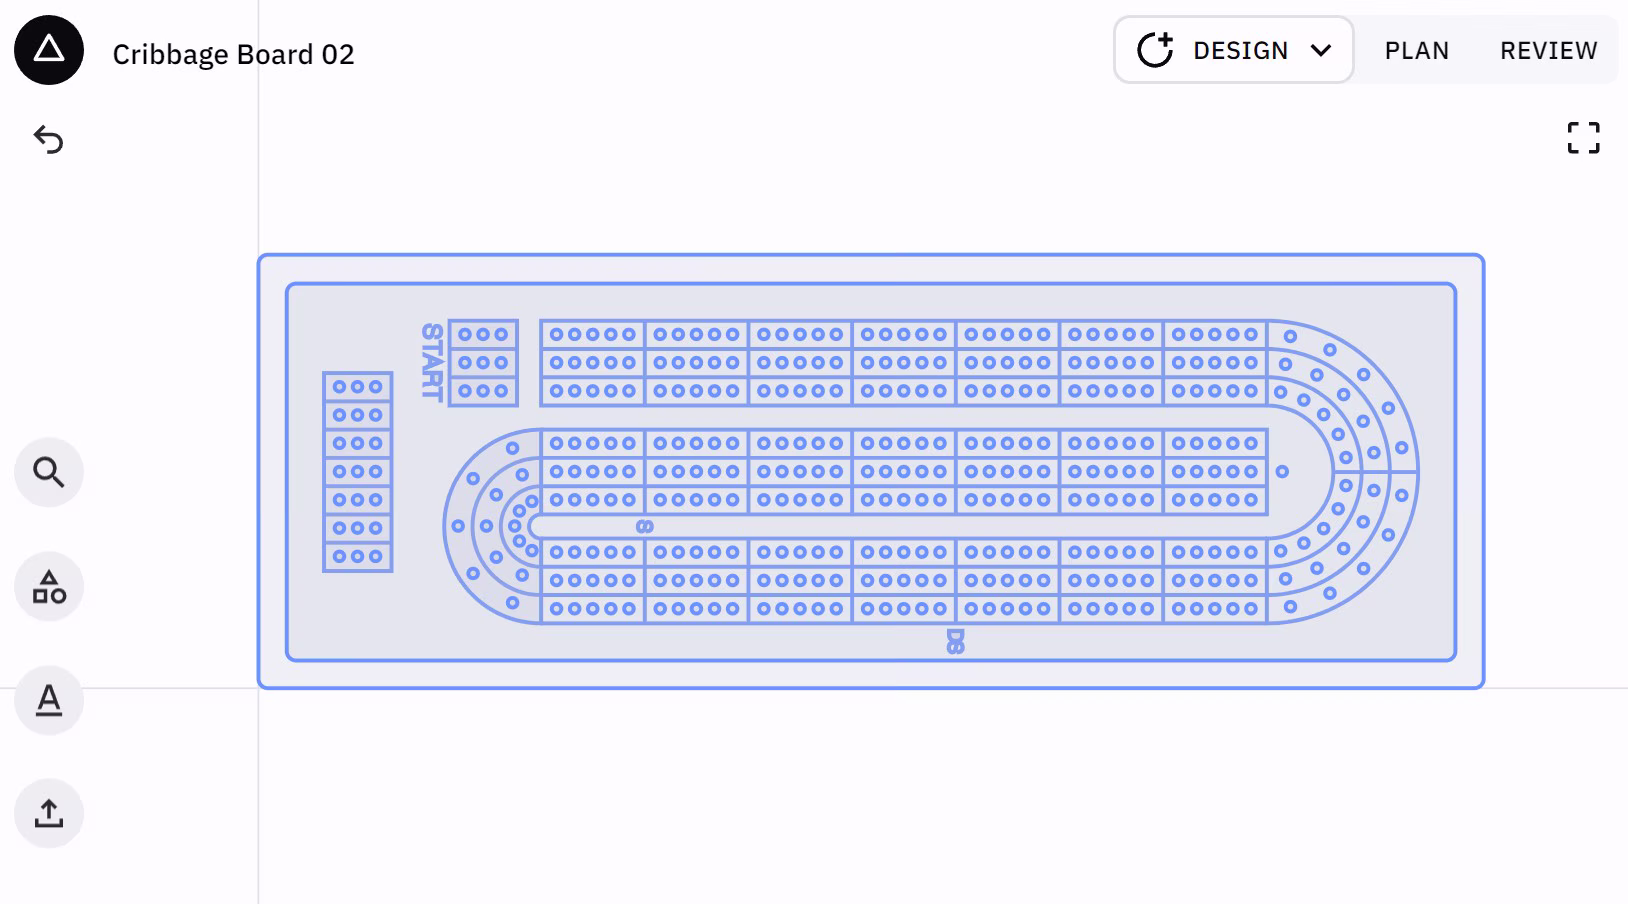This screenshot has height=904, width=1628.
Task: Click the undo arrow icon
Action: pyautogui.click(x=48, y=139)
